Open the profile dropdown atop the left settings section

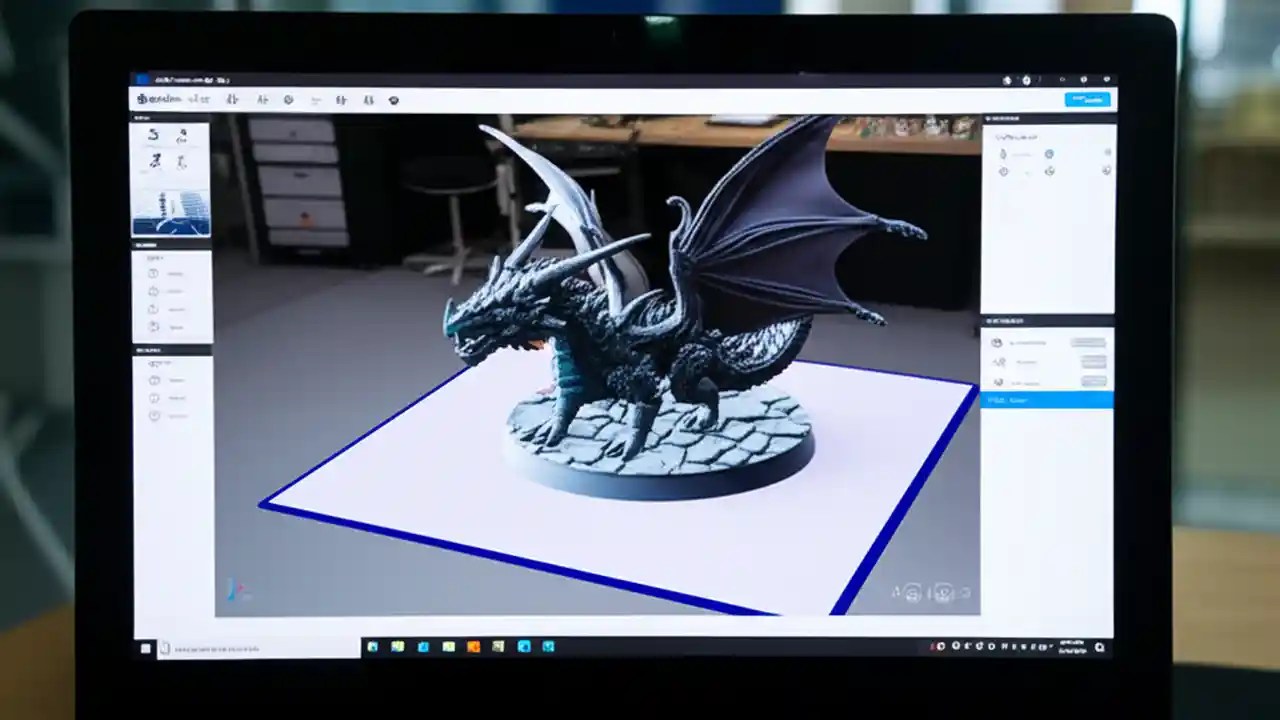(x=154, y=258)
